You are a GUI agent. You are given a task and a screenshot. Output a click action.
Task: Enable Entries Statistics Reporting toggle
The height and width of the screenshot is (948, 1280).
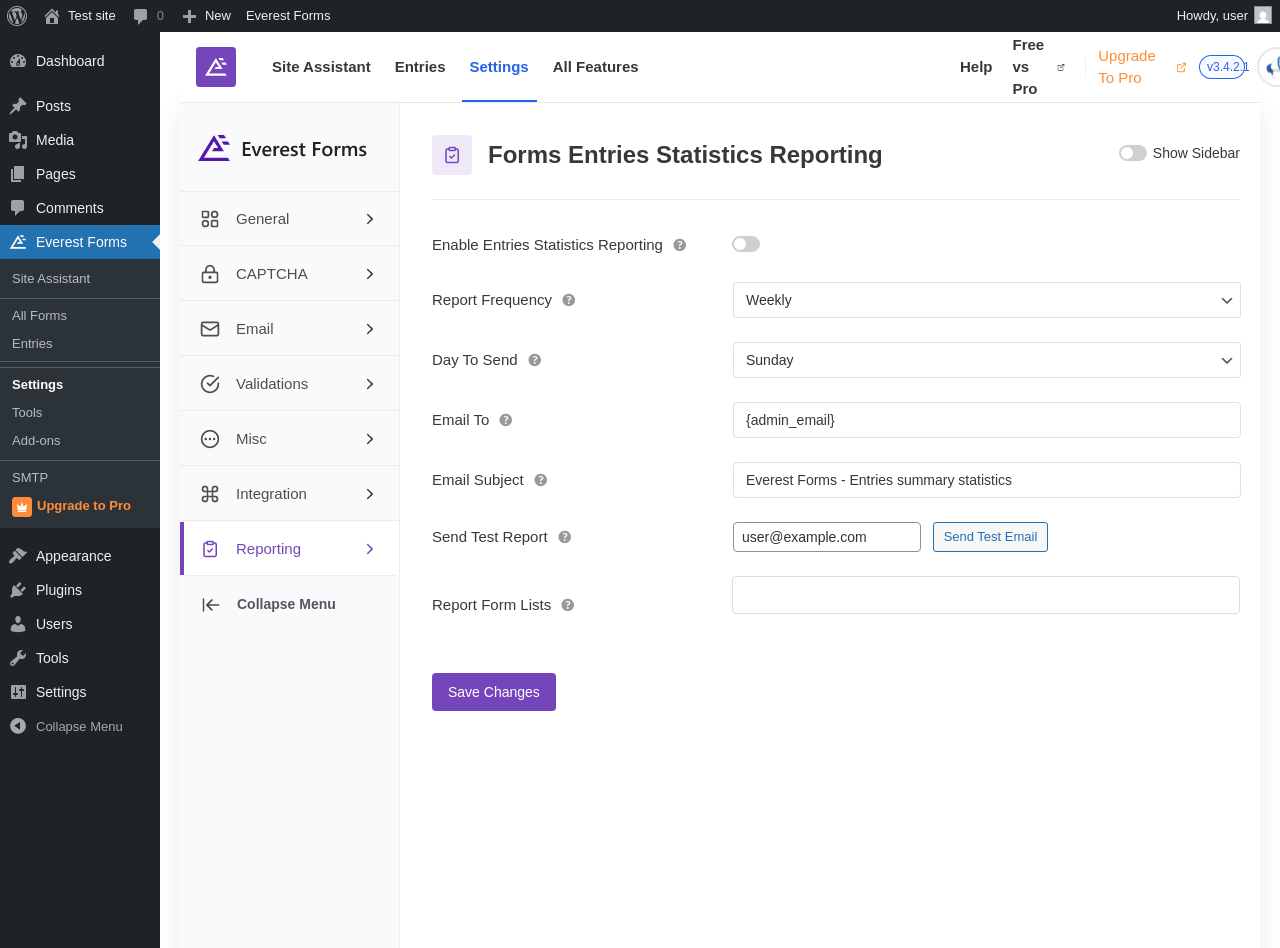click(746, 244)
